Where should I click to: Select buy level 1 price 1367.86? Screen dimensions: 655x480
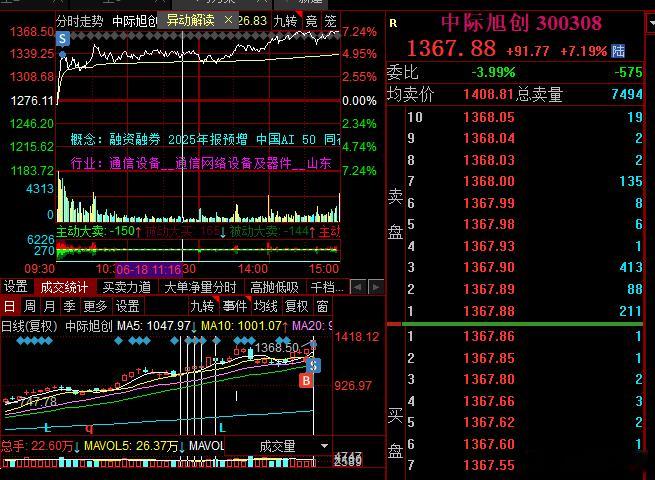click(x=489, y=336)
